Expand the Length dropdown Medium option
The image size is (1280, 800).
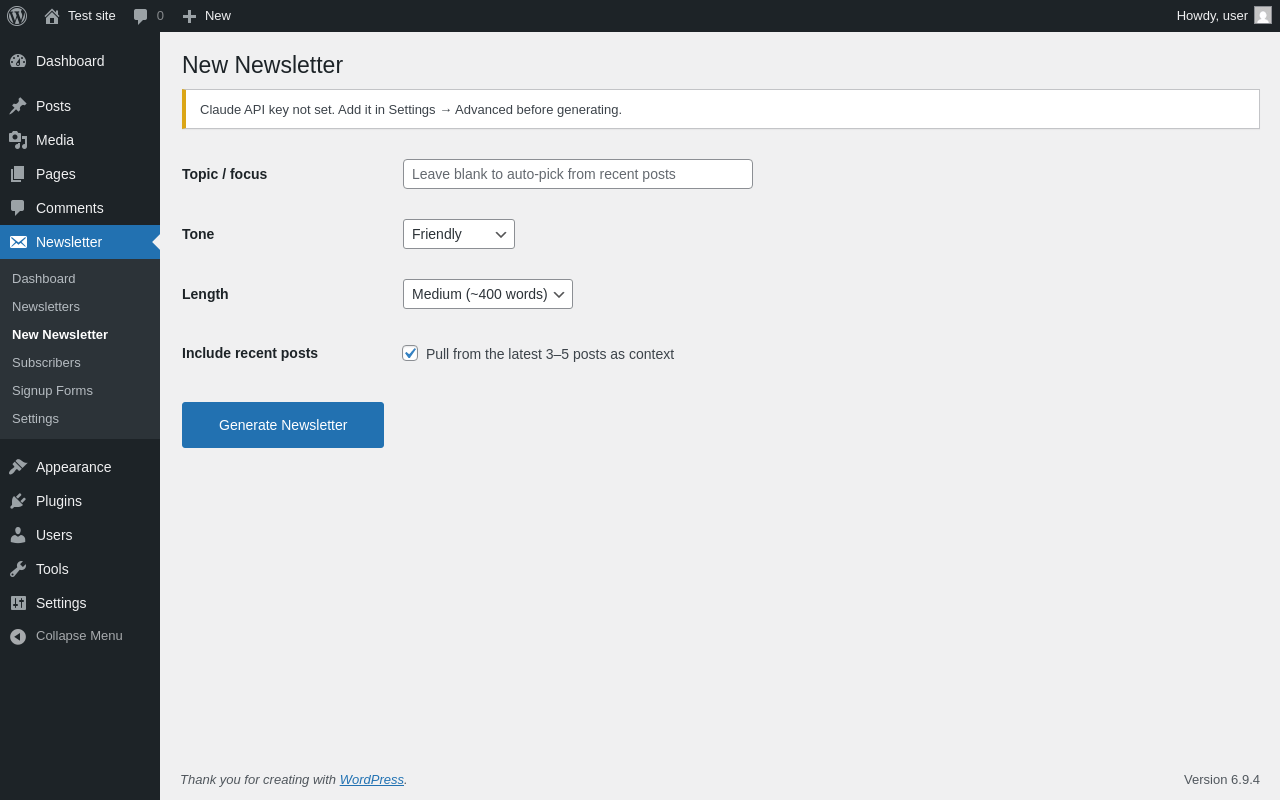pos(488,294)
